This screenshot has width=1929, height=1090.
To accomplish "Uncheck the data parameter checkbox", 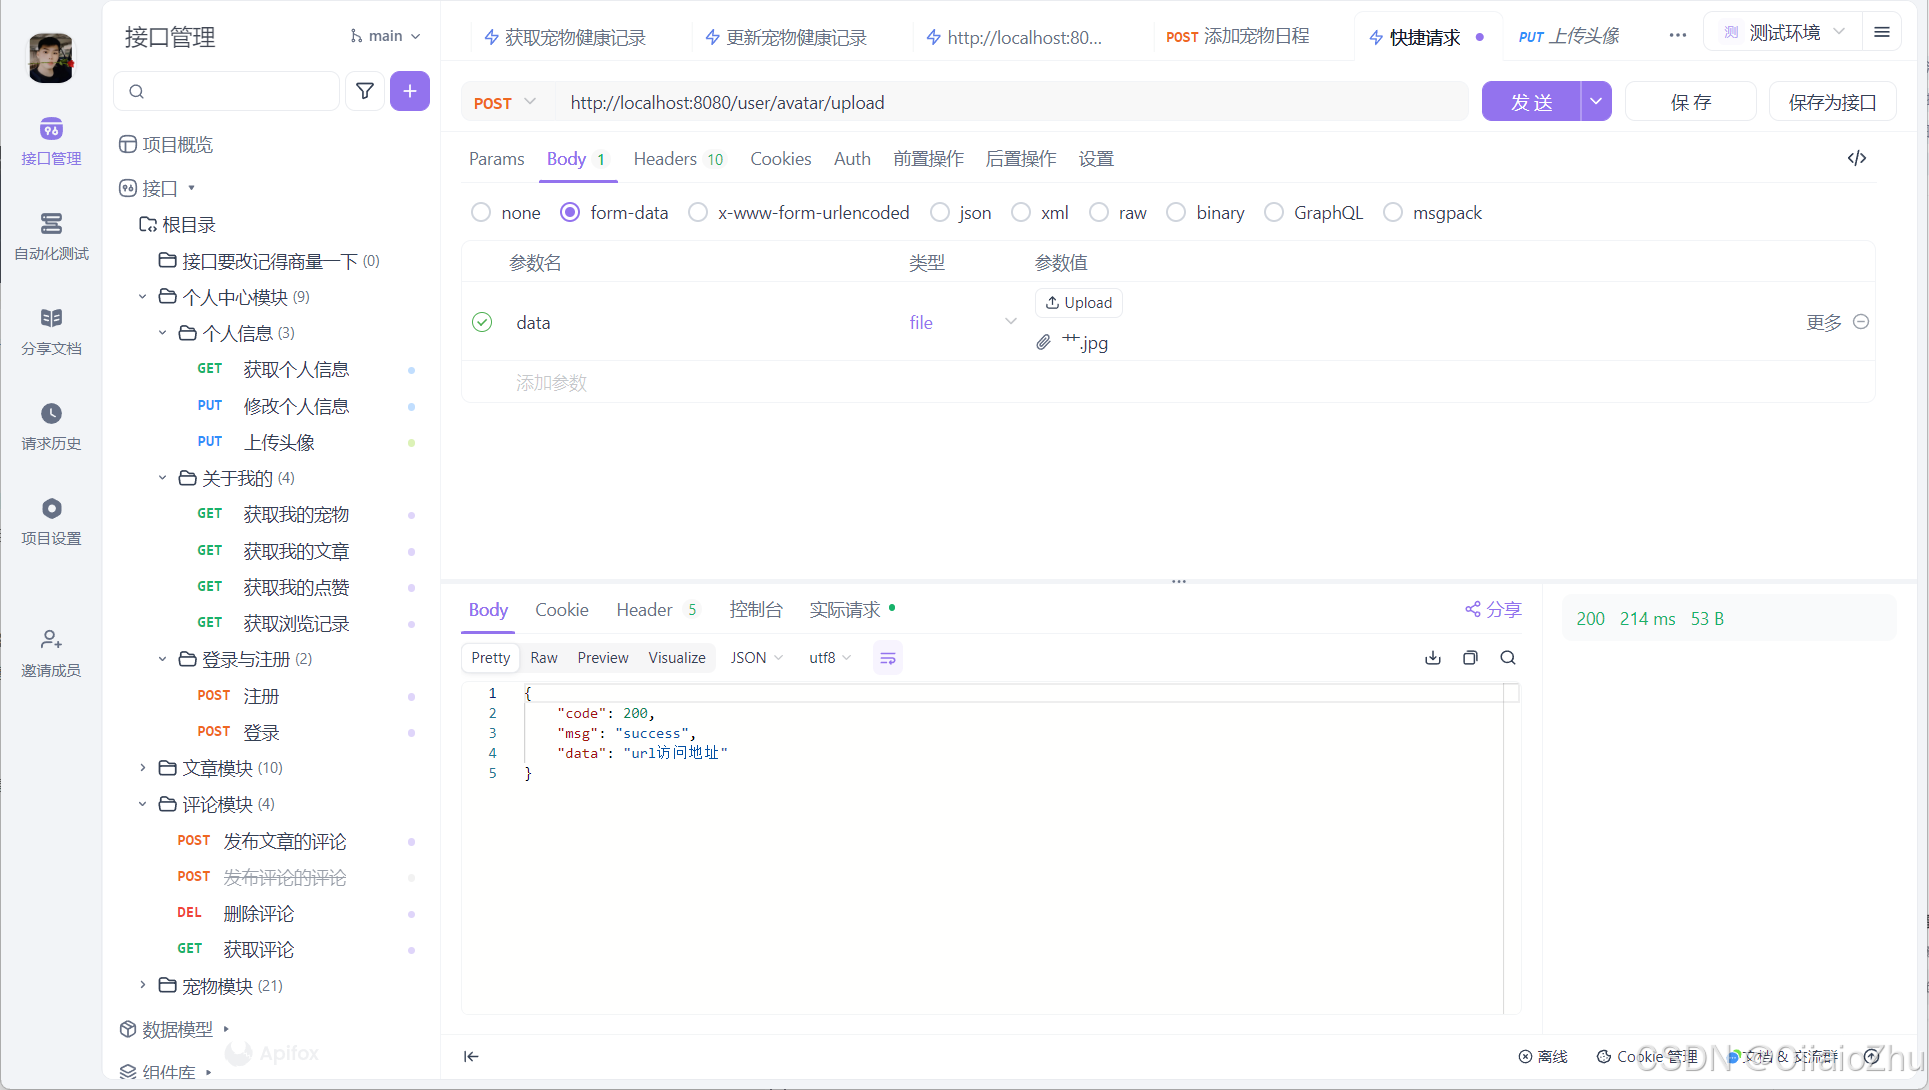I will point(482,322).
